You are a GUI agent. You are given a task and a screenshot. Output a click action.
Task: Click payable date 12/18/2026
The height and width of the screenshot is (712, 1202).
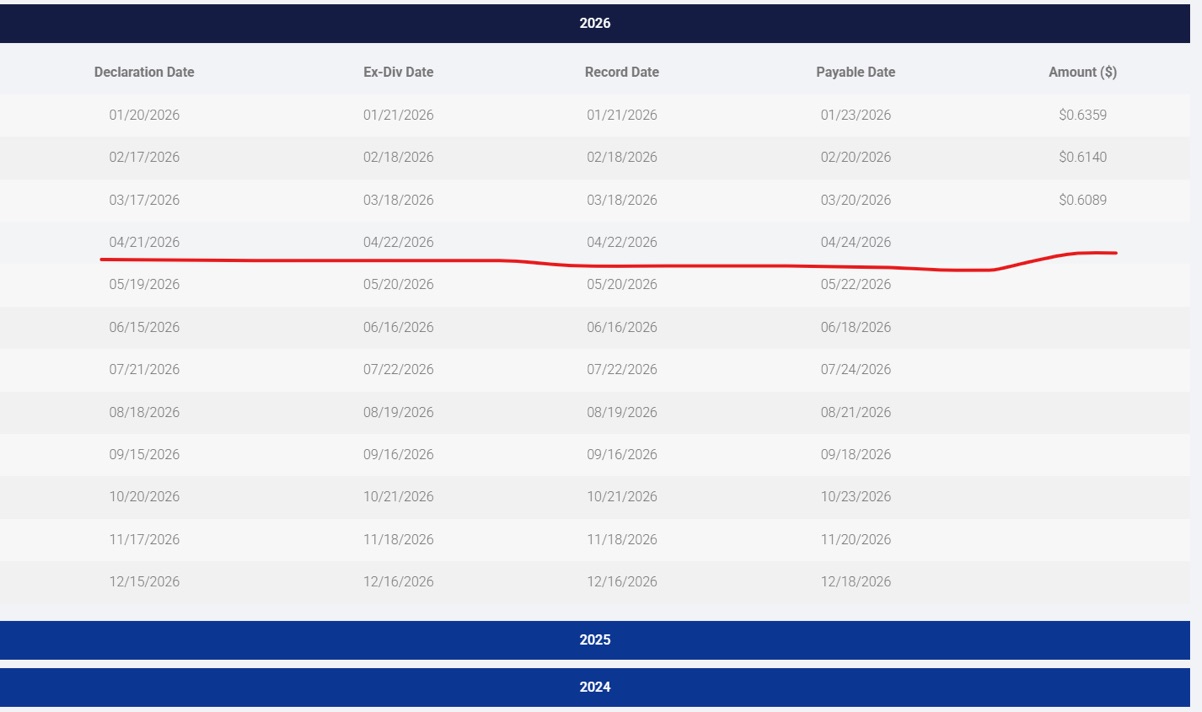pyautogui.click(x=855, y=581)
